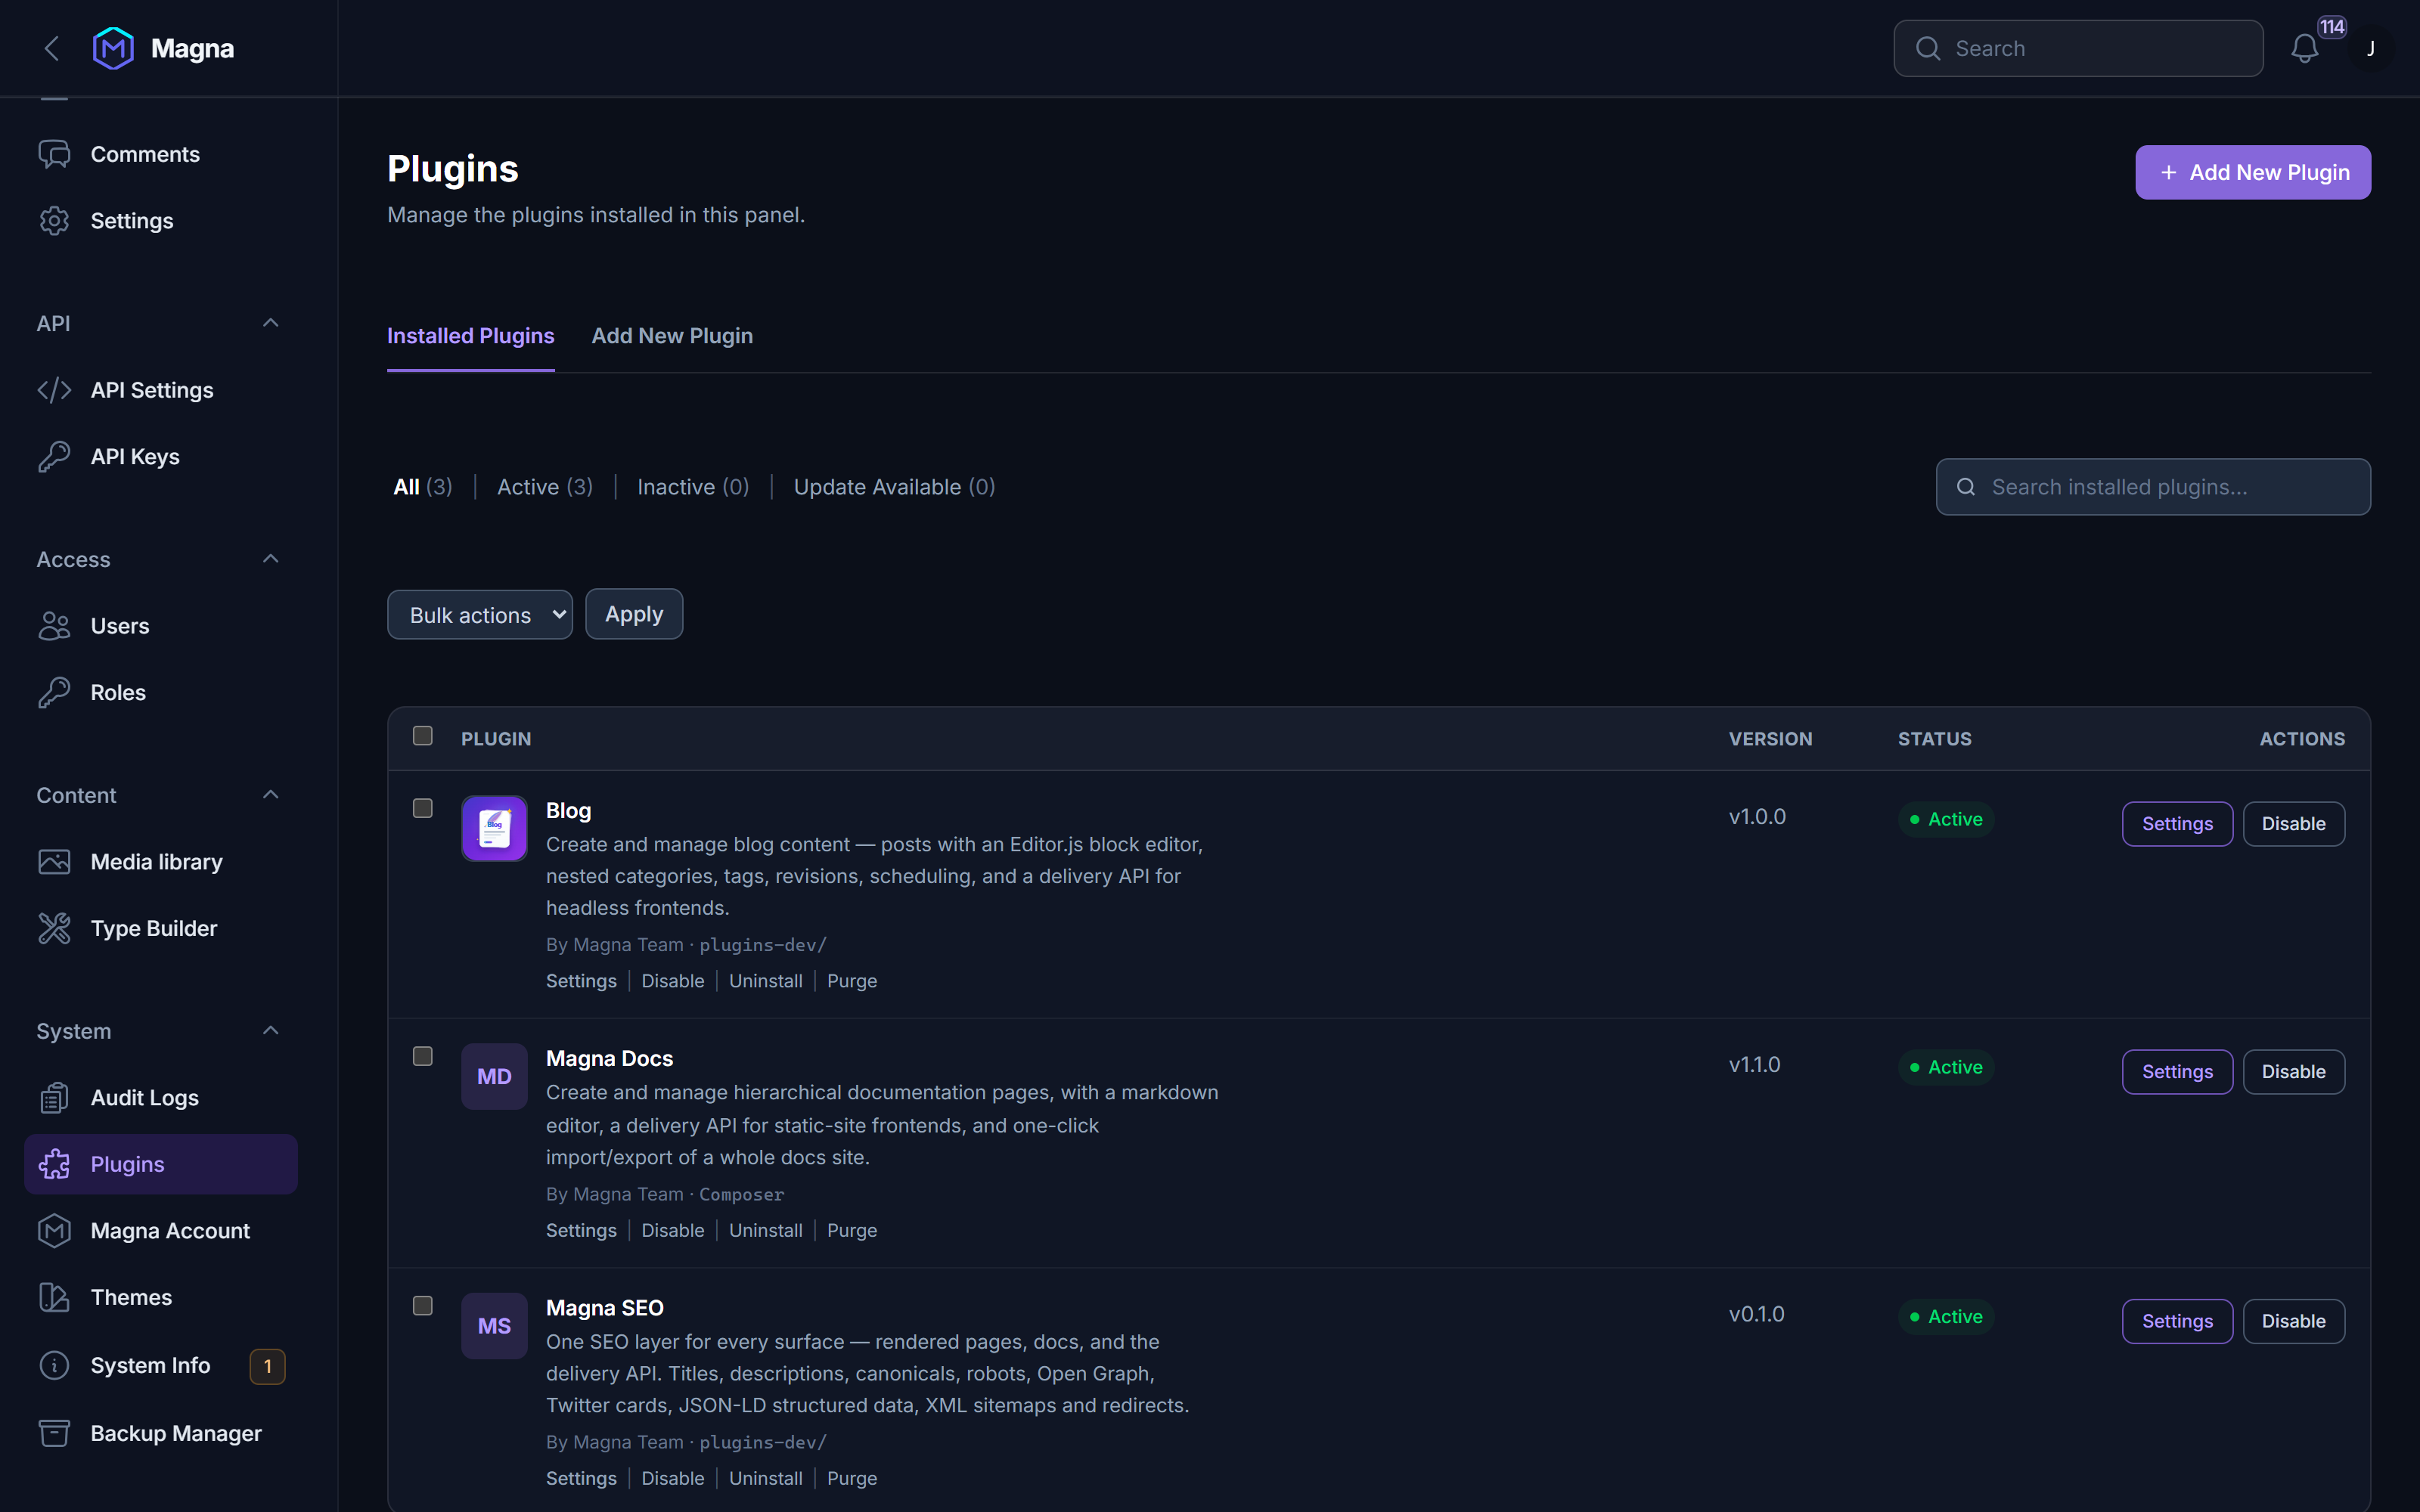Open the Bulk actions dropdown
The image size is (2420, 1512).
pyautogui.click(x=480, y=615)
